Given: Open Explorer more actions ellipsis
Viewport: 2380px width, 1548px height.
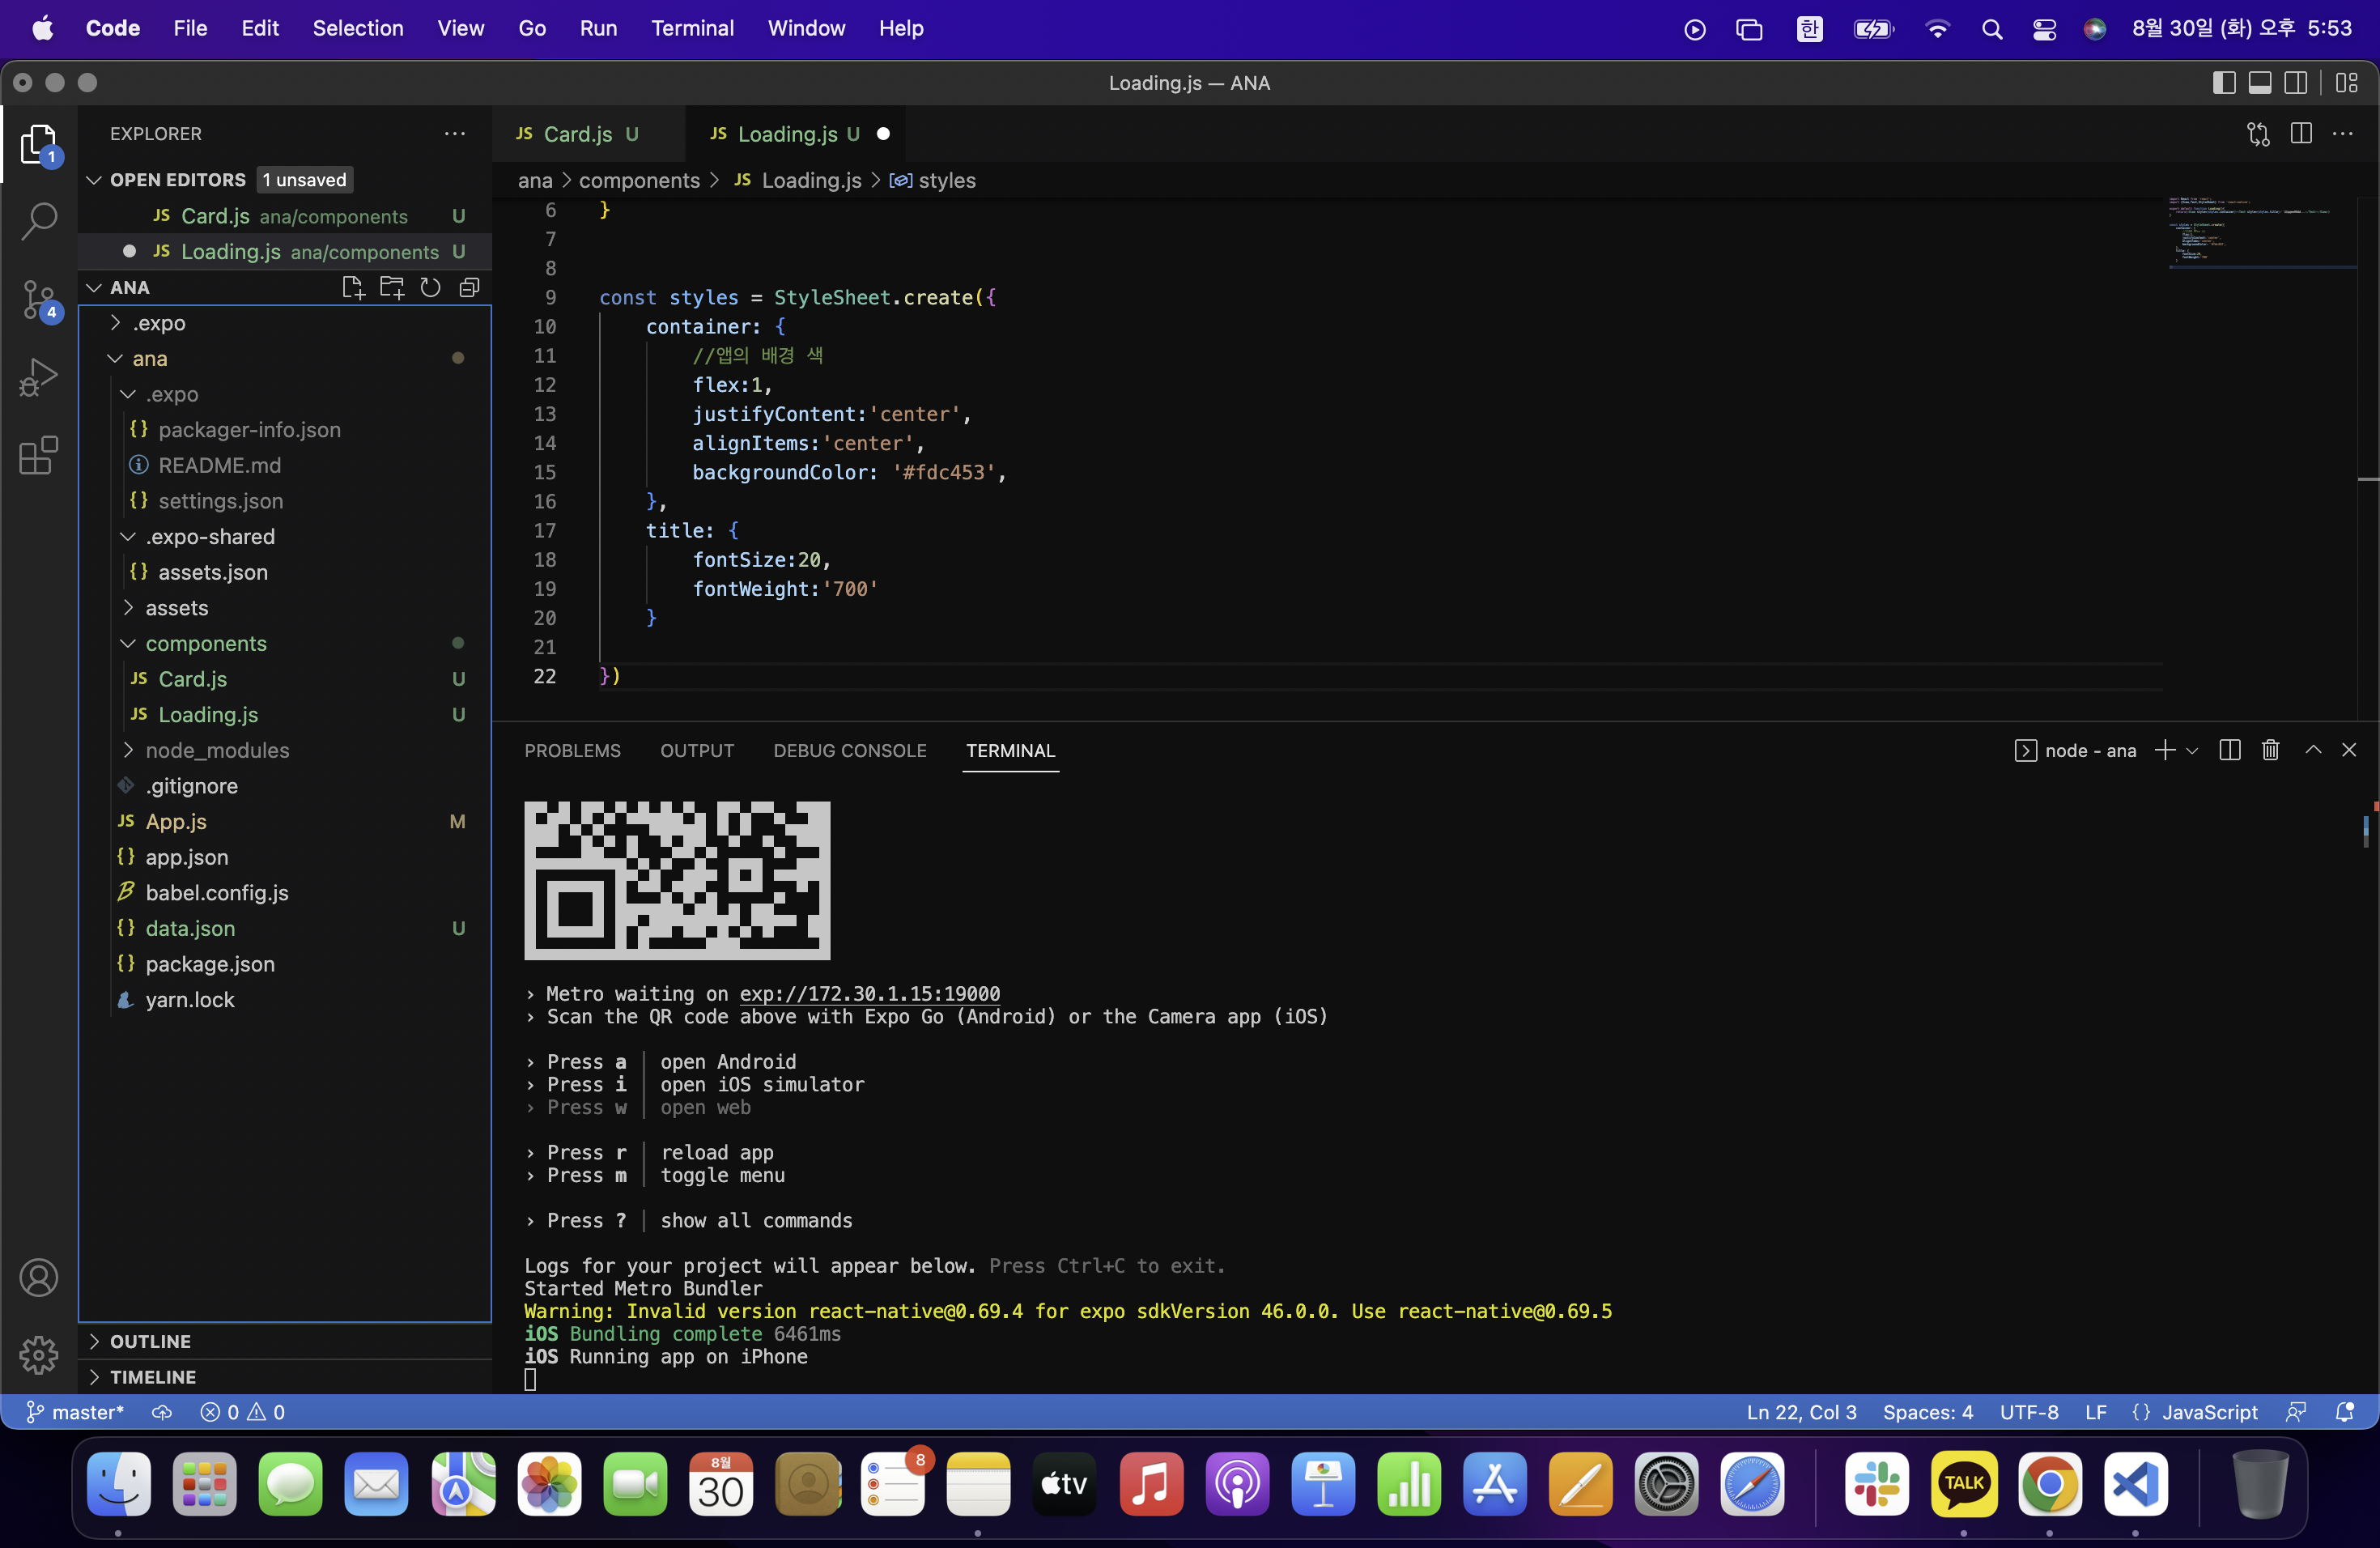Looking at the screenshot, I should [455, 134].
